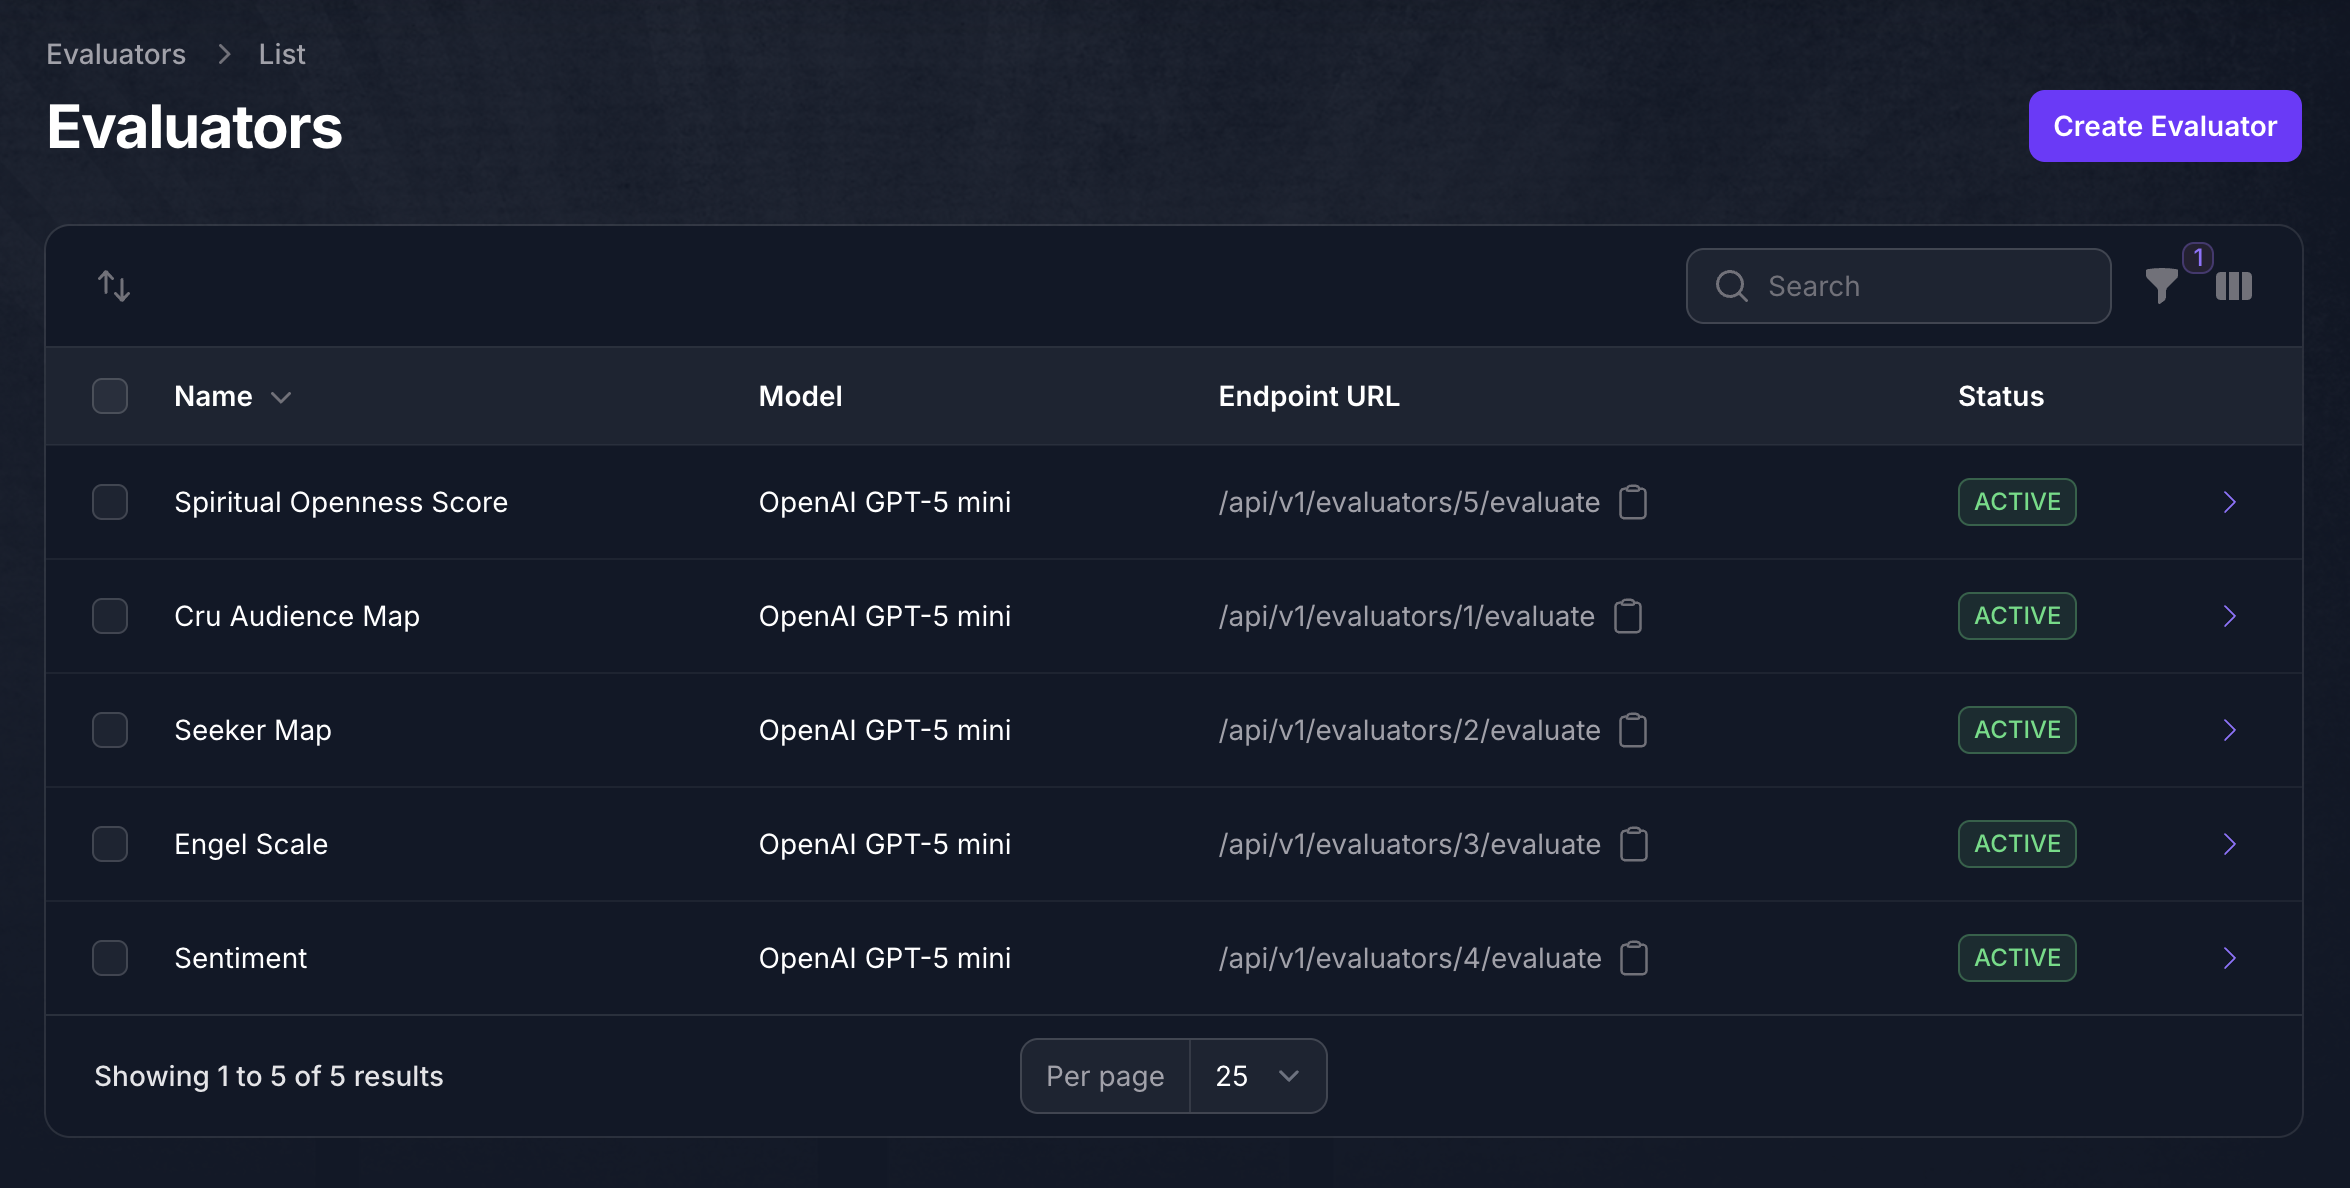Click the reorder records arrows icon
Image resolution: width=2350 pixels, height=1188 pixels.
click(114, 286)
